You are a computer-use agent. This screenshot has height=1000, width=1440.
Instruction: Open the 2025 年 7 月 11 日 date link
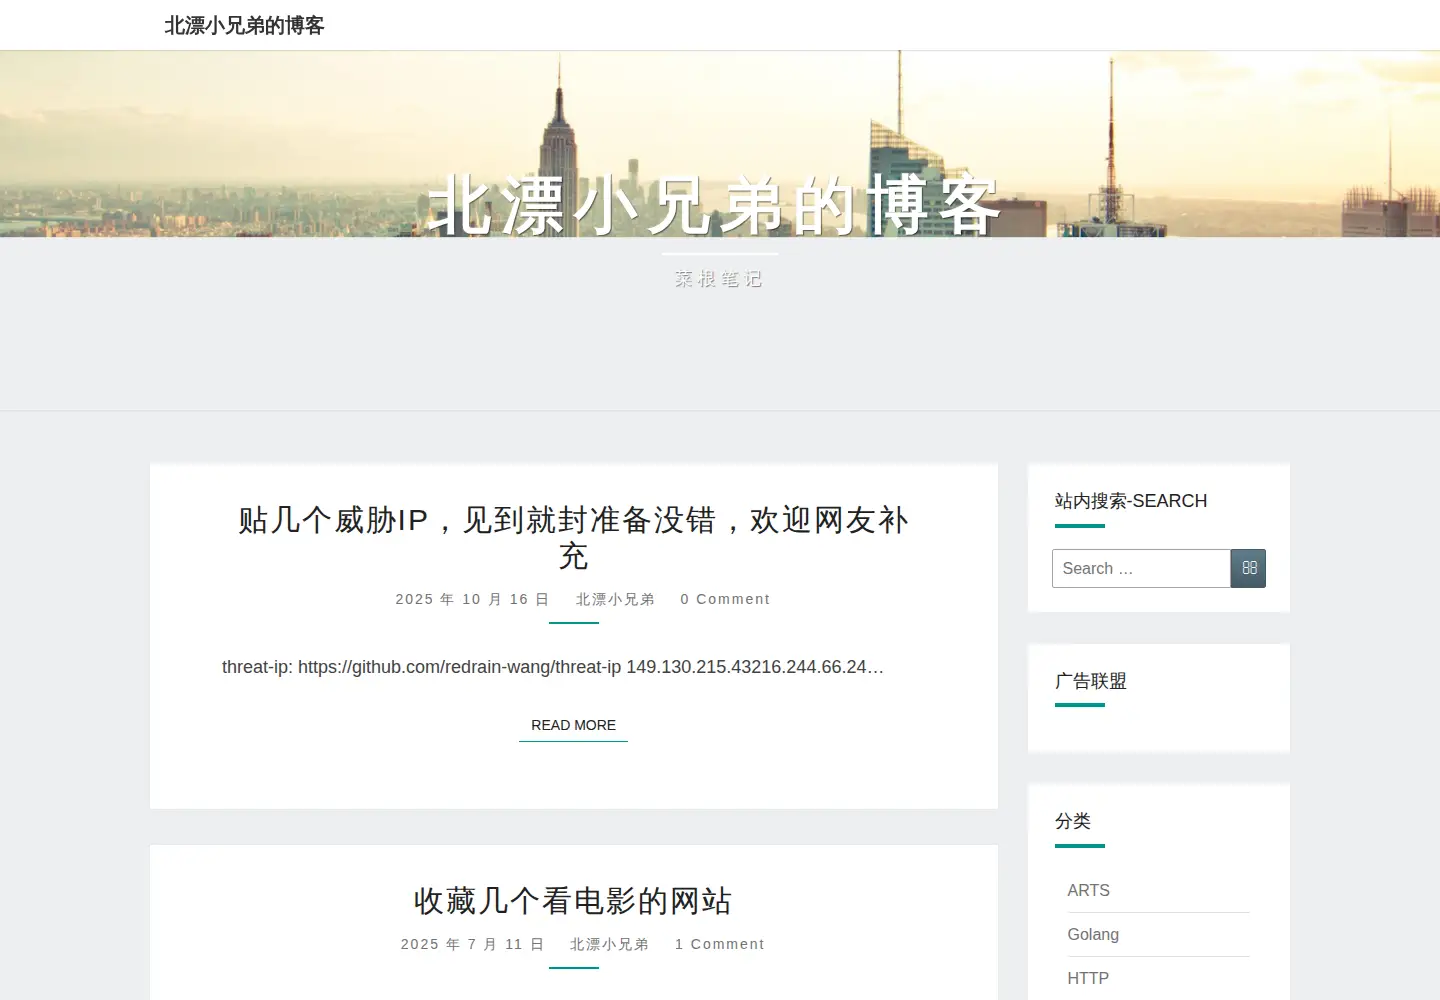473,944
